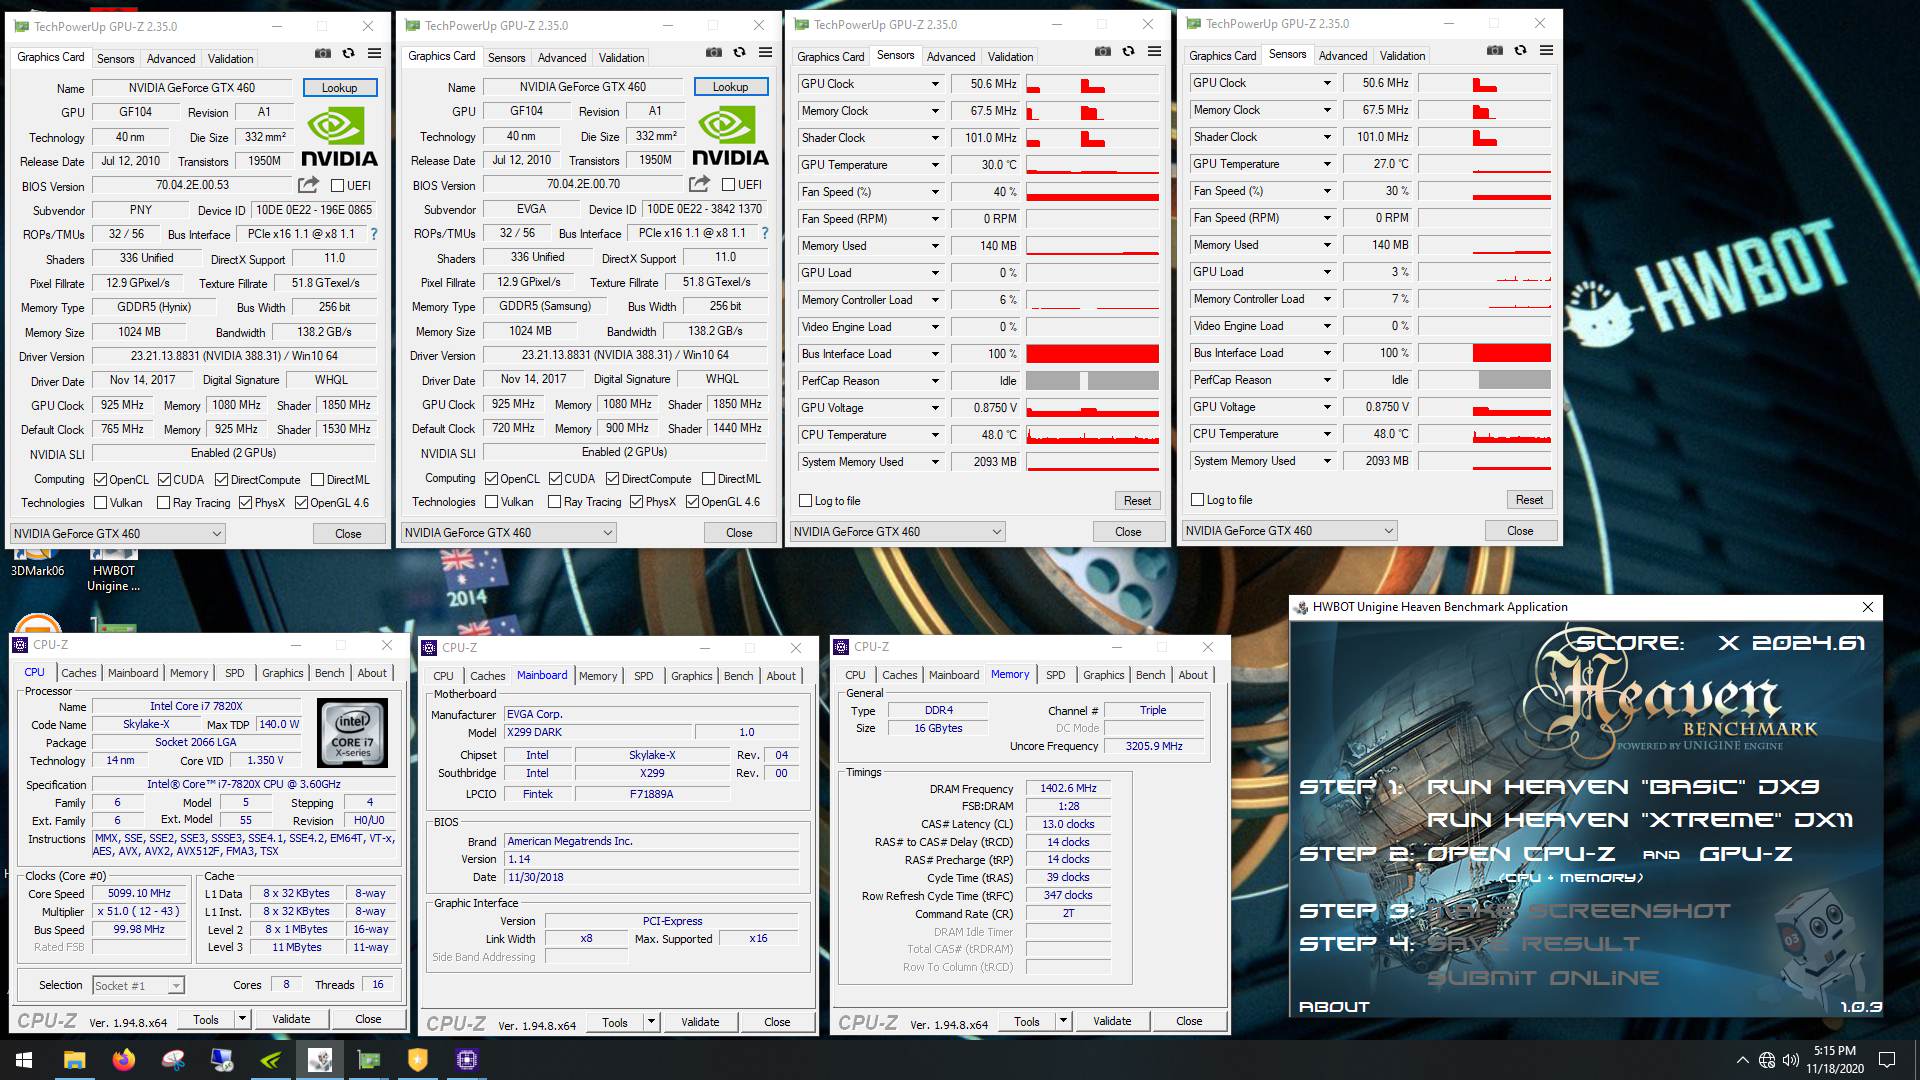This screenshot has width=1920, height=1080.
Task: Click screenshot camera icon in PNY GPU-Z window
Action: [x=323, y=53]
